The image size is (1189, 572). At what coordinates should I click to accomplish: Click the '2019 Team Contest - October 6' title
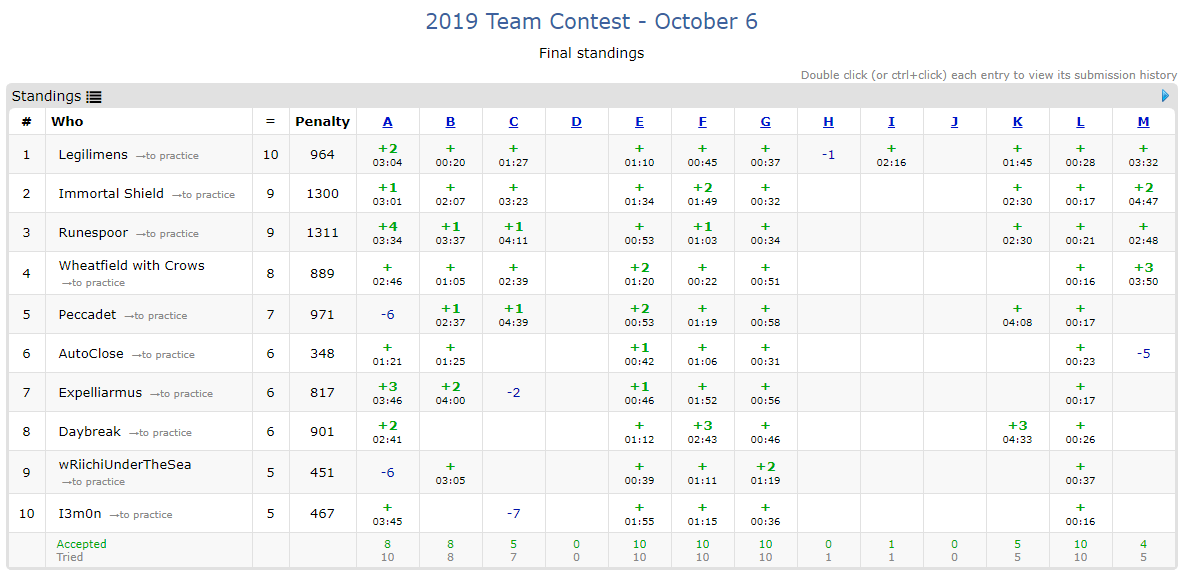point(591,21)
